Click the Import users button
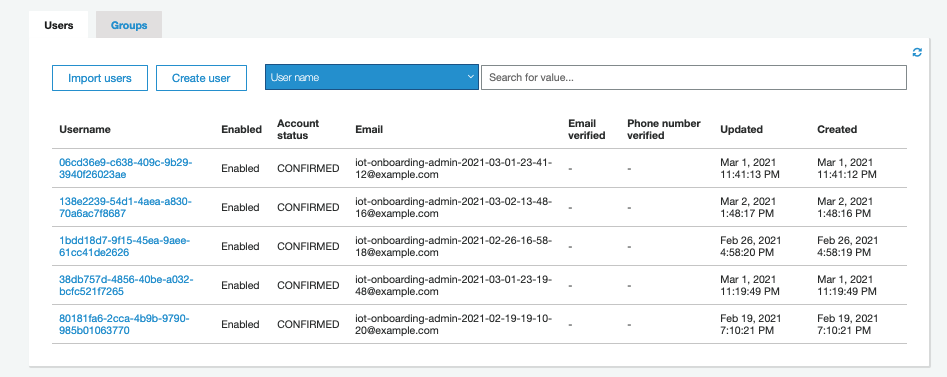 tap(100, 78)
